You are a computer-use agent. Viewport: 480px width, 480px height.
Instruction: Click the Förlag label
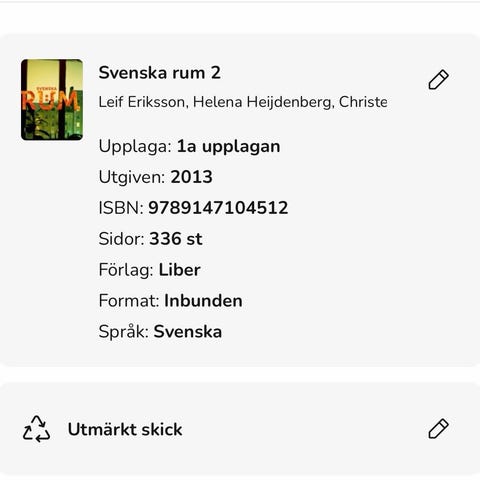tap(126, 270)
